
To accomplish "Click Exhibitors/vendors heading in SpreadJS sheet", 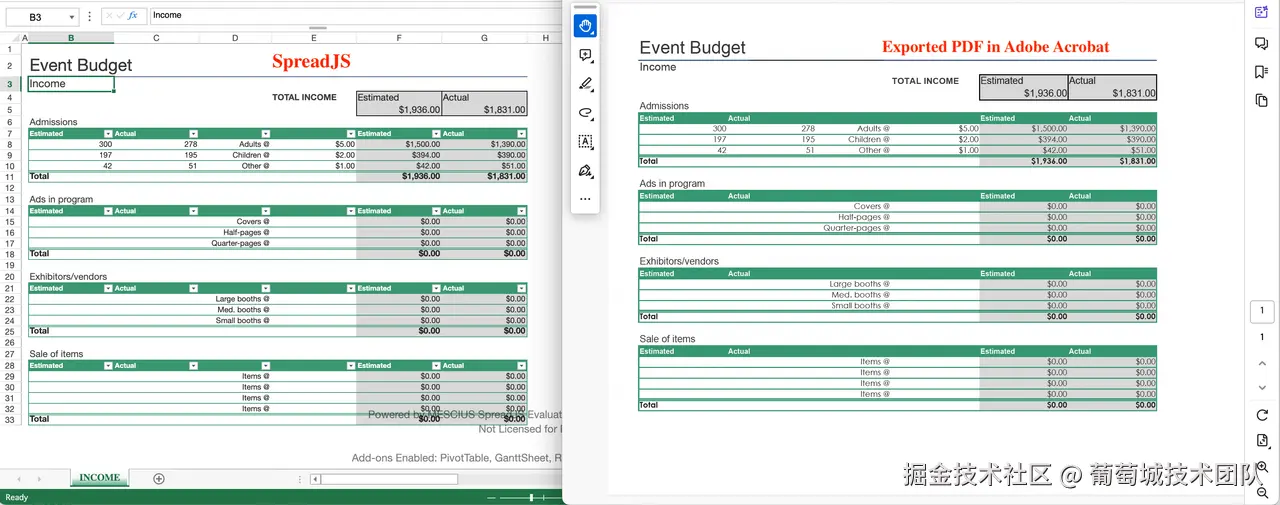I will pos(68,277).
